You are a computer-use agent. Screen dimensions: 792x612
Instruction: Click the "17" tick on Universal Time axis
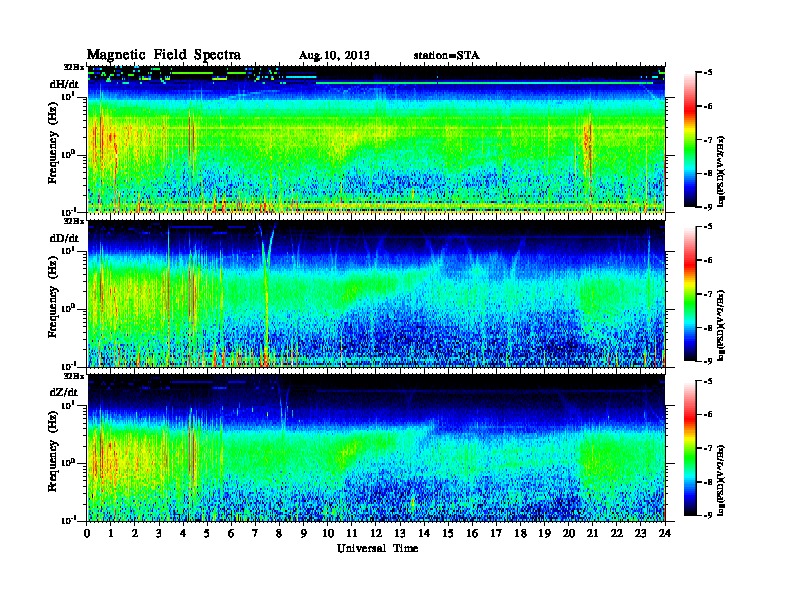click(x=496, y=533)
